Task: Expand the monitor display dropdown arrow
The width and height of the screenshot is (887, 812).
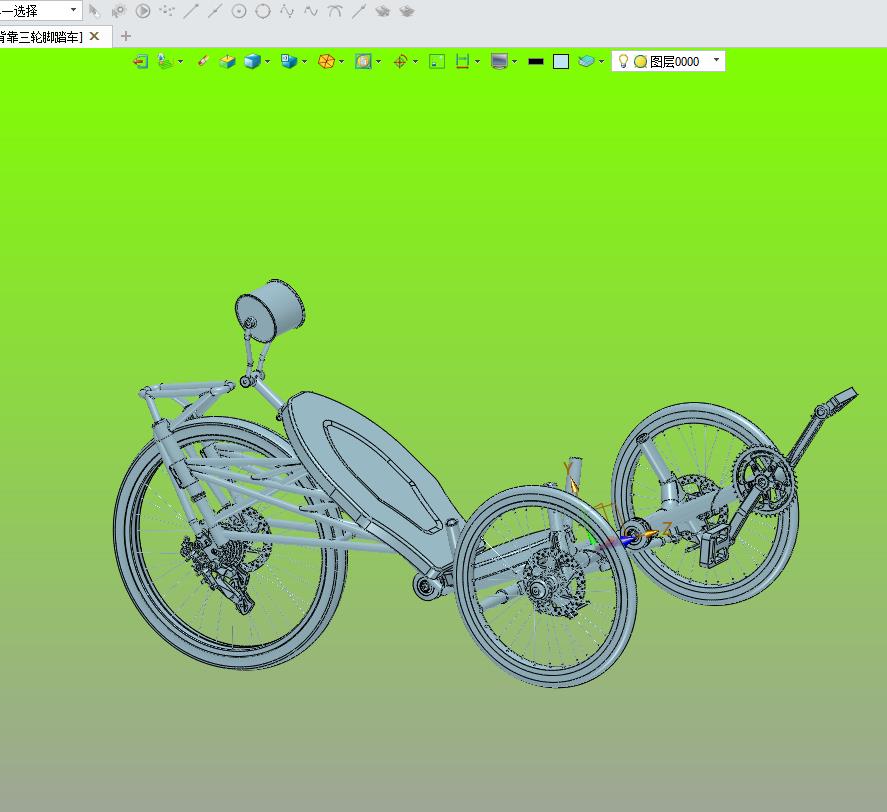Action: pyautogui.click(x=514, y=61)
